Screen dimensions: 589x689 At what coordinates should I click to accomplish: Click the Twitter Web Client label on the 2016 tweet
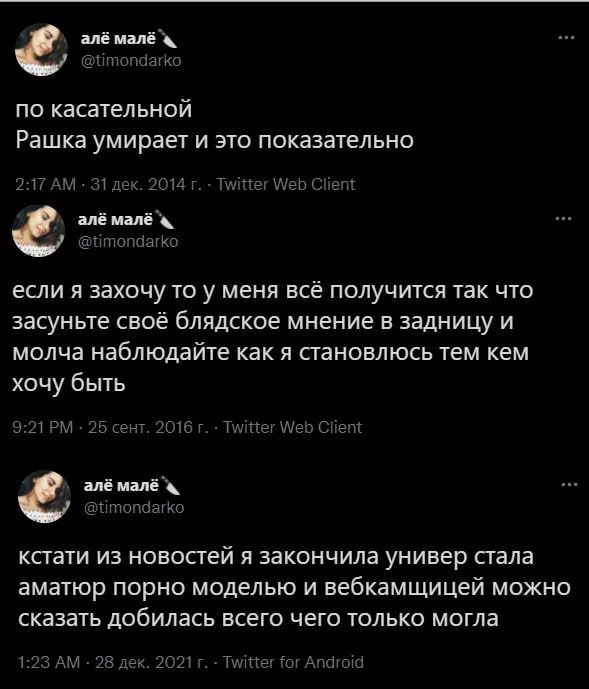pos(293,427)
